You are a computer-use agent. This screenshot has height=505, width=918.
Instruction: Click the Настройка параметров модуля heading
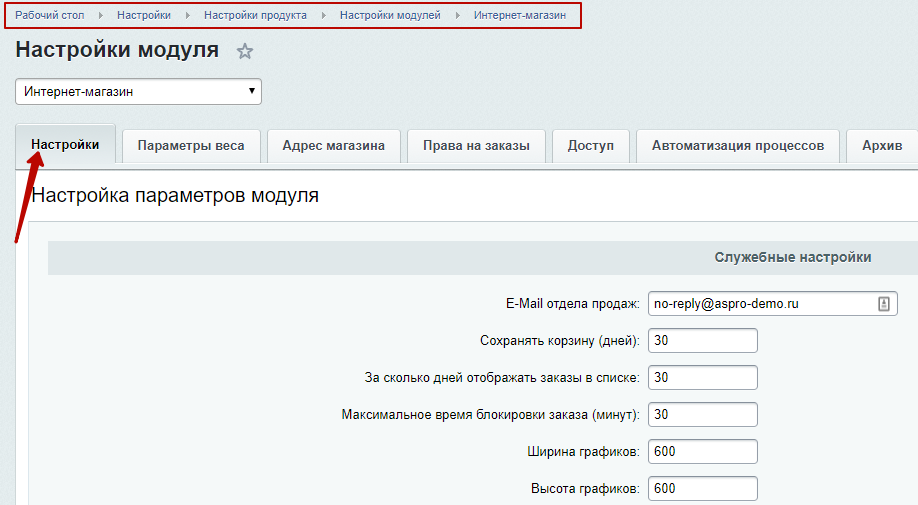pyautogui.click(x=175, y=195)
